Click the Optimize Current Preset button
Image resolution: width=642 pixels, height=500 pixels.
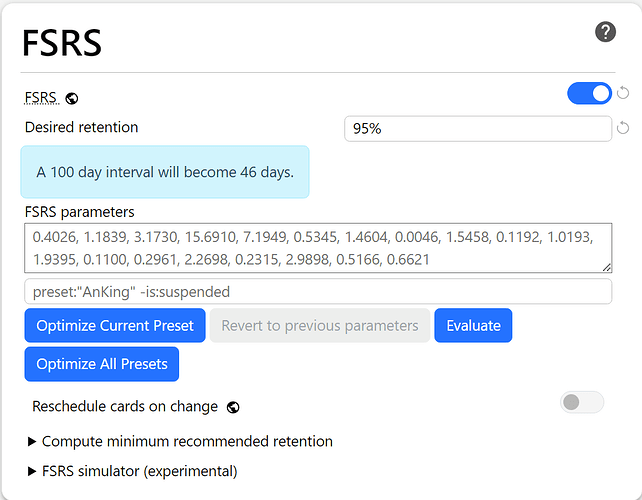tap(115, 326)
